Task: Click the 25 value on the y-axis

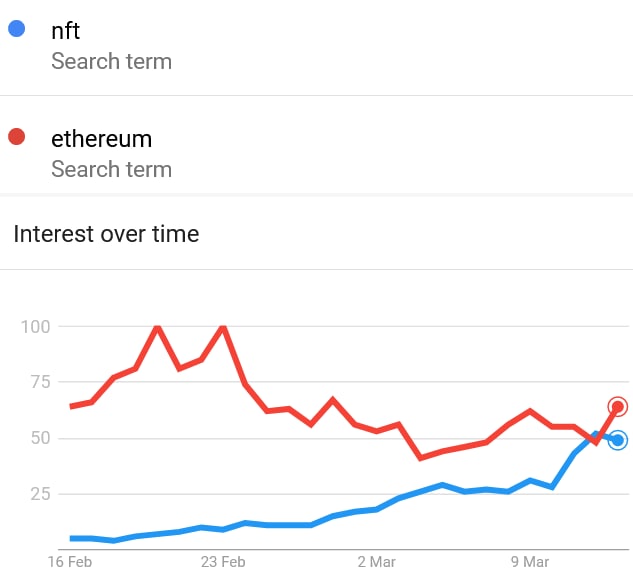Action: coord(40,493)
